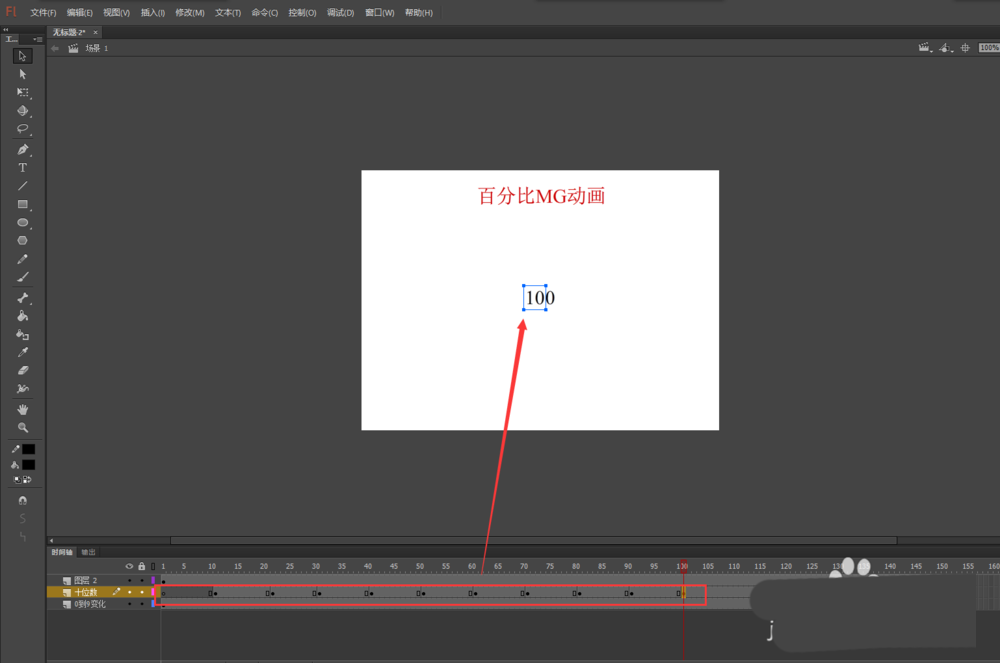This screenshot has height=663, width=1000.
Task: Select the Eyedropper tool
Action: [22, 352]
